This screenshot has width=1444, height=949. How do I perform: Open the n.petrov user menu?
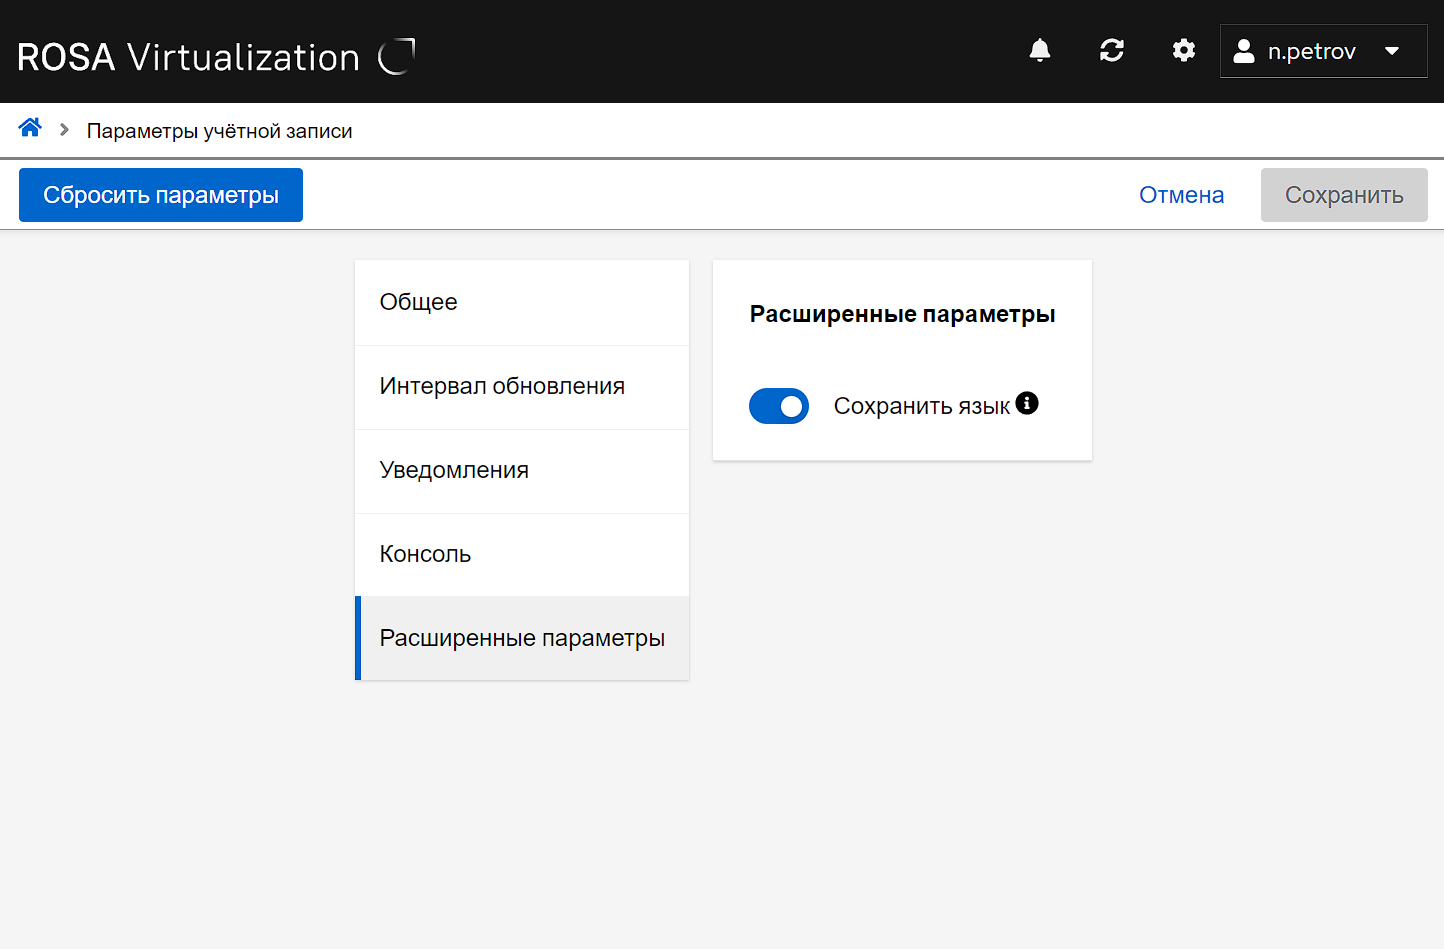pos(1311,52)
